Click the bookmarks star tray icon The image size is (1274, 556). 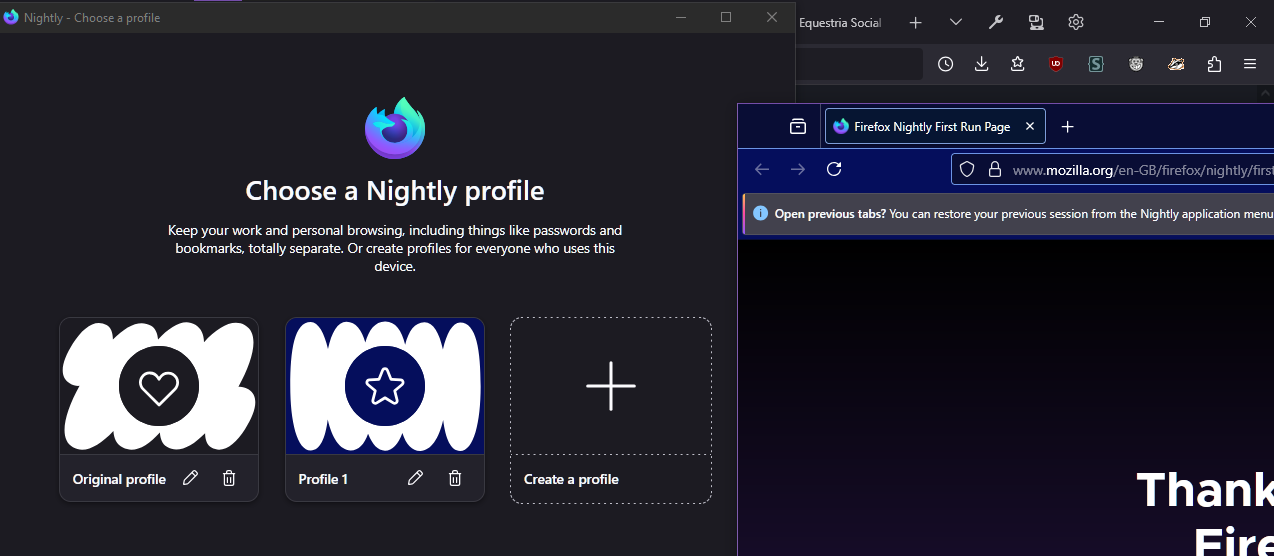point(1017,64)
